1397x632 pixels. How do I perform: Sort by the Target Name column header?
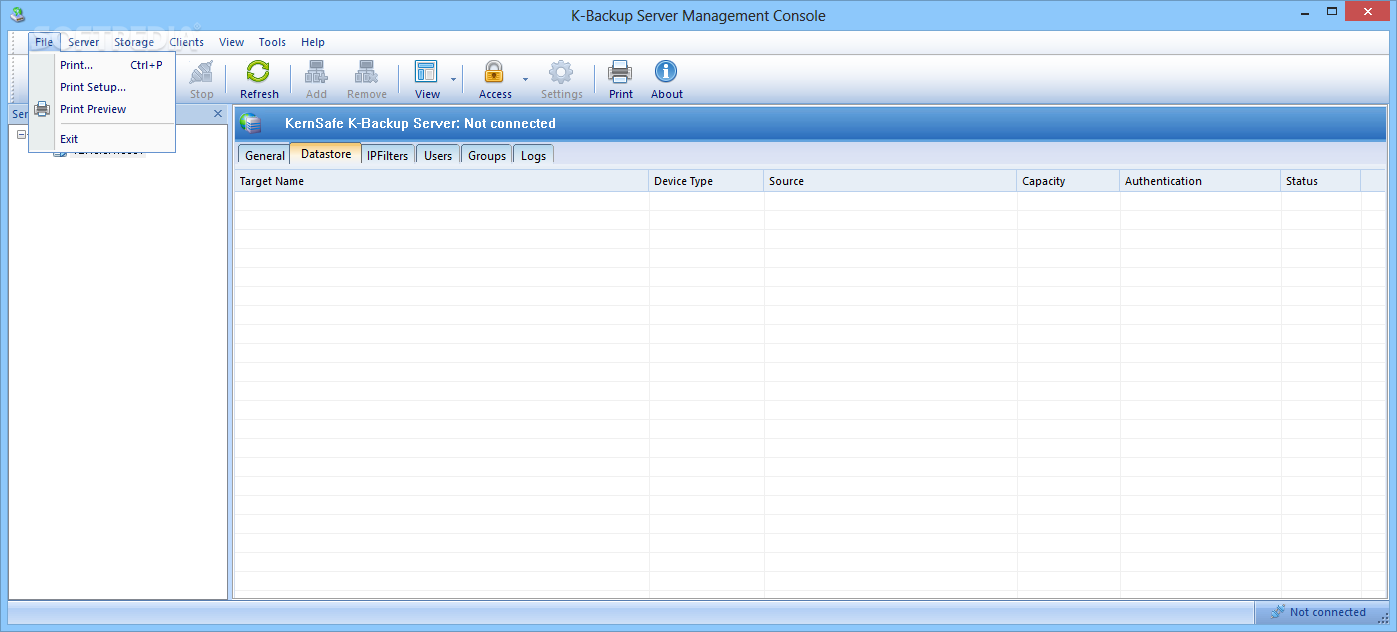(442, 181)
